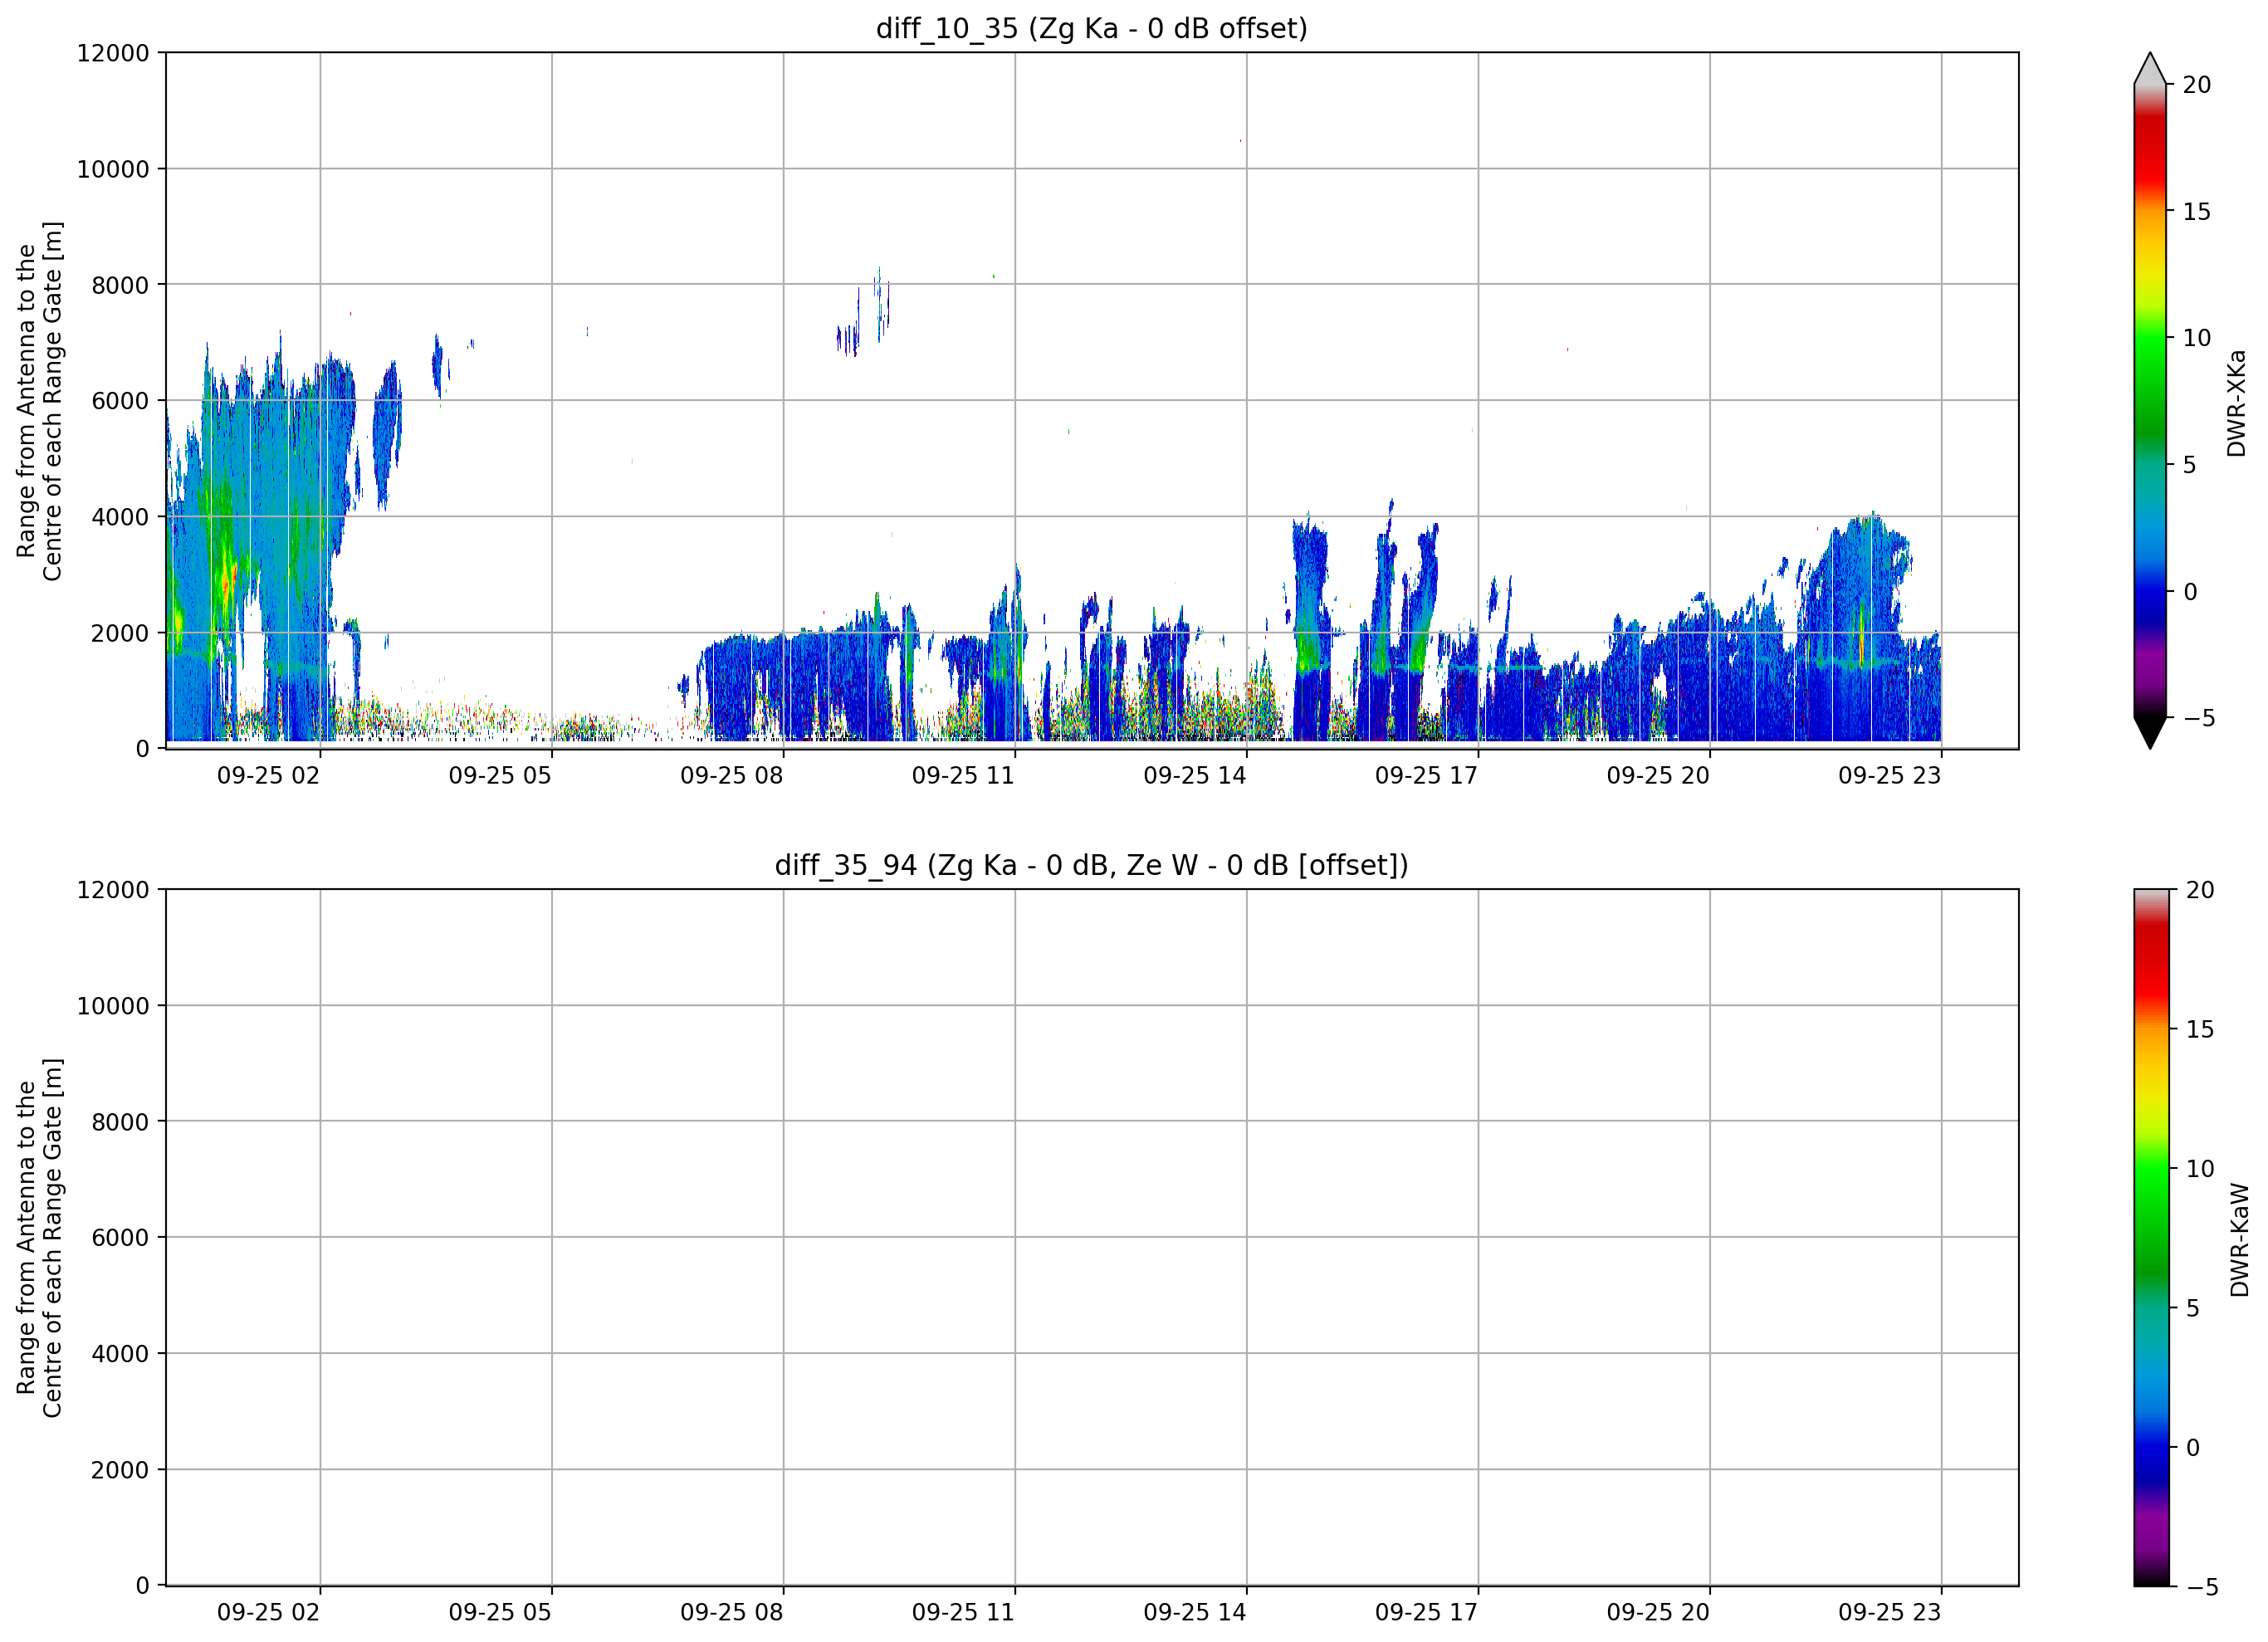This screenshot has width=2268, height=1642.
Task: Click the 09-25 08 label on bottom plot
Action: click(x=731, y=1612)
